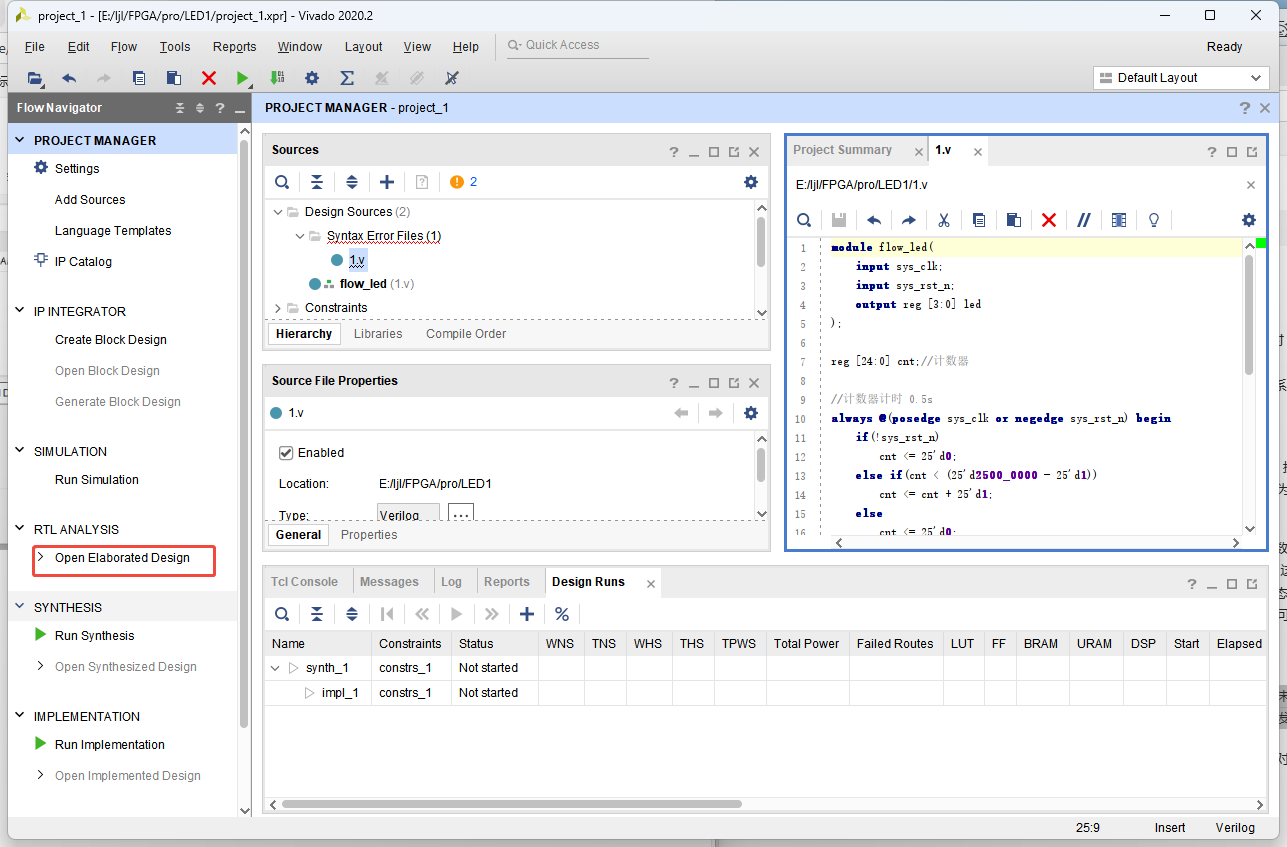Click the redo arrow in editor toolbar
The height and width of the screenshot is (847, 1287).
(908, 220)
